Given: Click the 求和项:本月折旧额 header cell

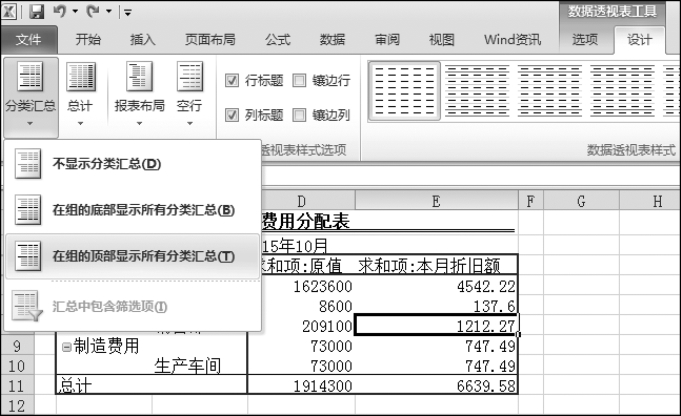Looking at the screenshot, I should [436, 265].
